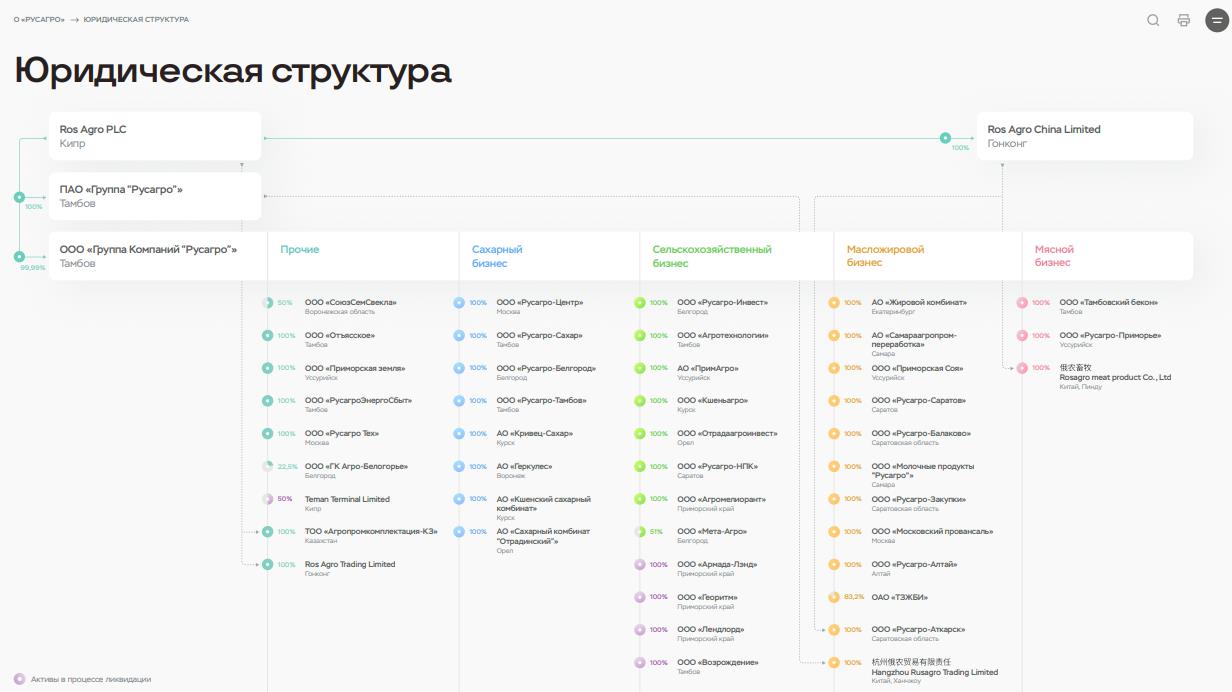The height and width of the screenshot is (692, 1232).
Task: Select the «Масложировой бизнес» column heading
Action: (x=885, y=256)
